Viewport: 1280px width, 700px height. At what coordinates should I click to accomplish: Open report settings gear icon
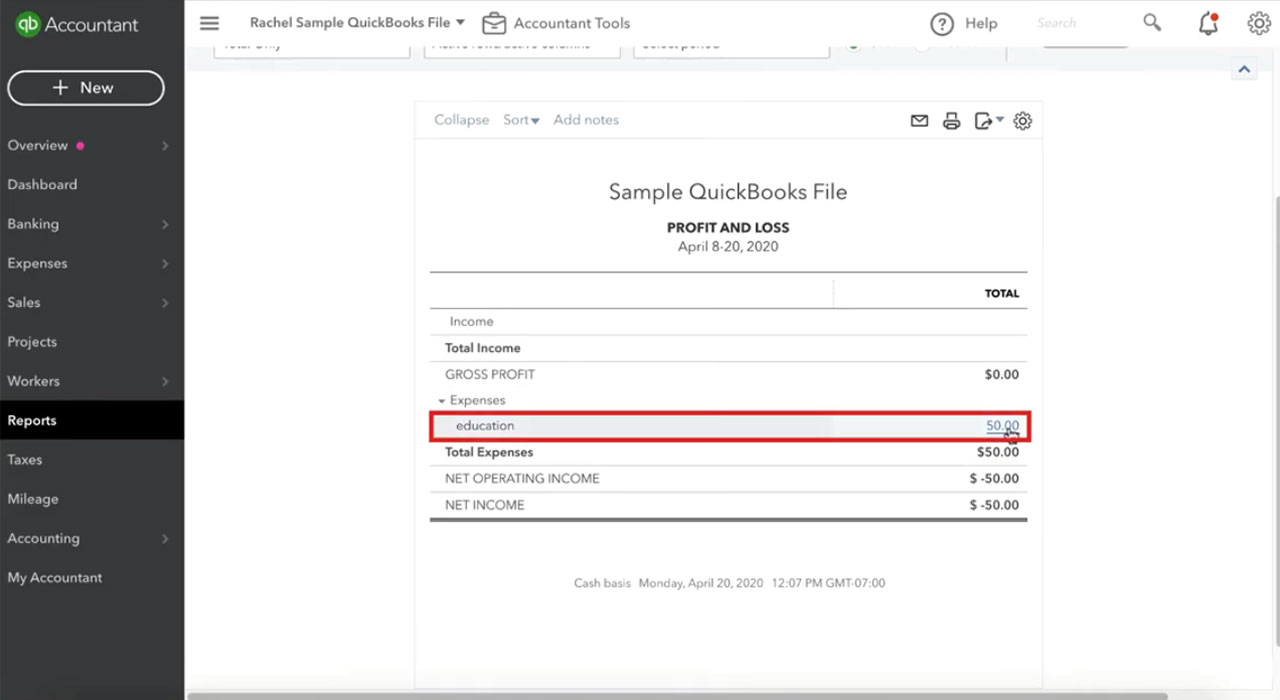click(x=1022, y=121)
